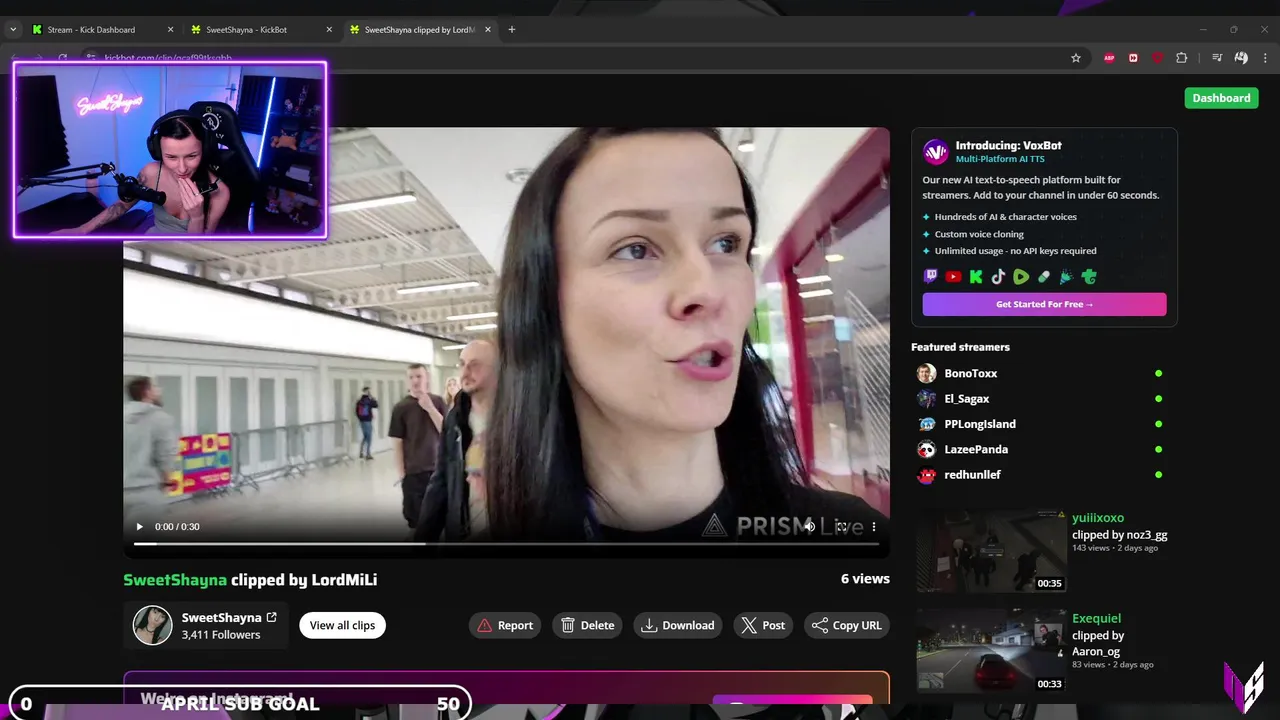
Task: Close the SweetShayna - KickBot tab
Action: pyautogui.click(x=329, y=30)
